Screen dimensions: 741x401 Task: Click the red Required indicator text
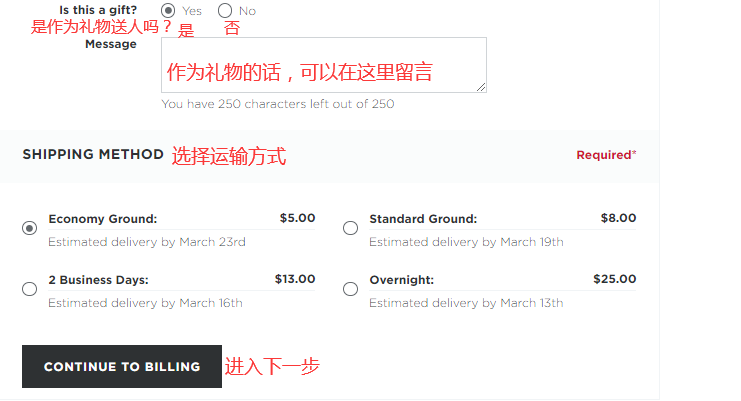(606, 155)
